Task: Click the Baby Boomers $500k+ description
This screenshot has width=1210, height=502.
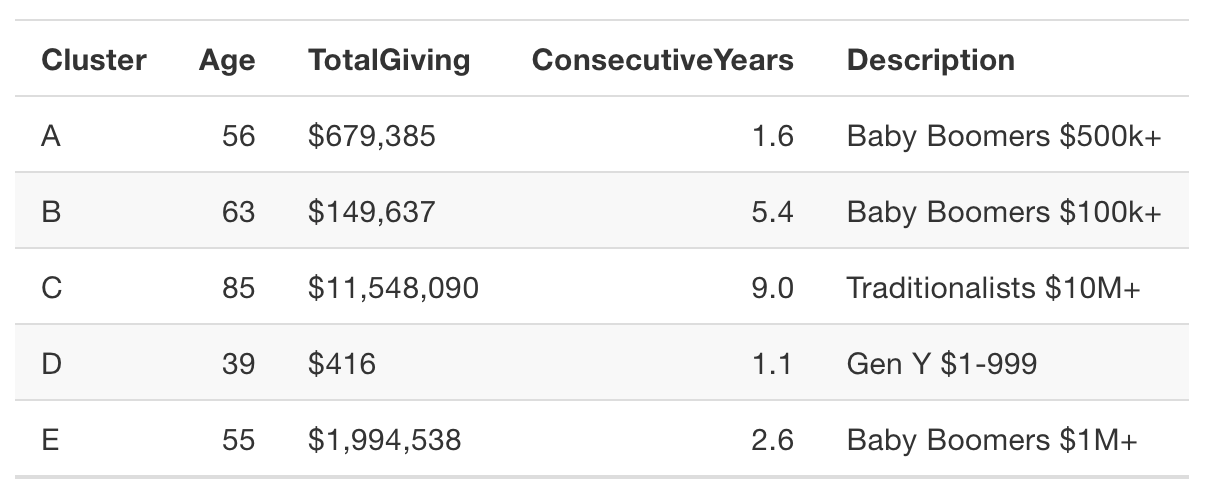Action: 1003,136
